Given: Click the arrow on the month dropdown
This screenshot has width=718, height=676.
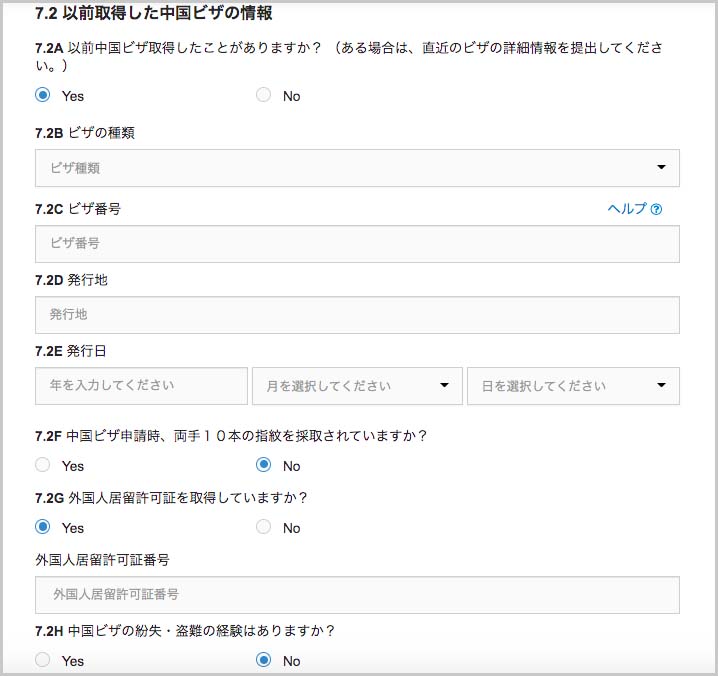Looking at the screenshot, I should point(444,385).
